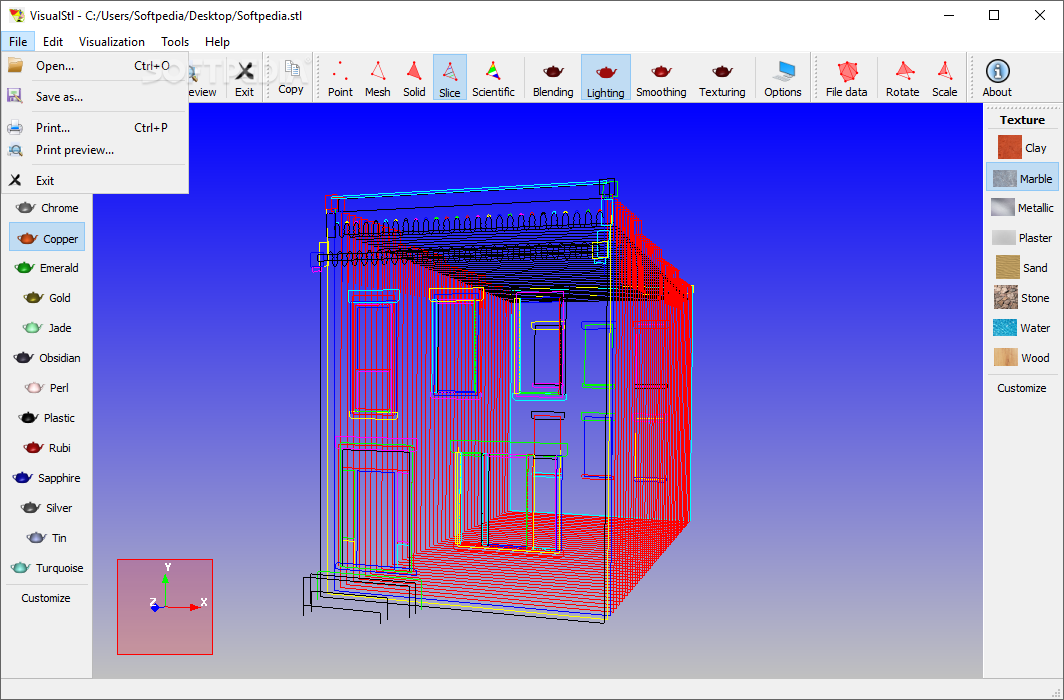1064x700 pixels.
Task: Choose the Rubi material
Action: pyautogui.click(x=47, y=448)
